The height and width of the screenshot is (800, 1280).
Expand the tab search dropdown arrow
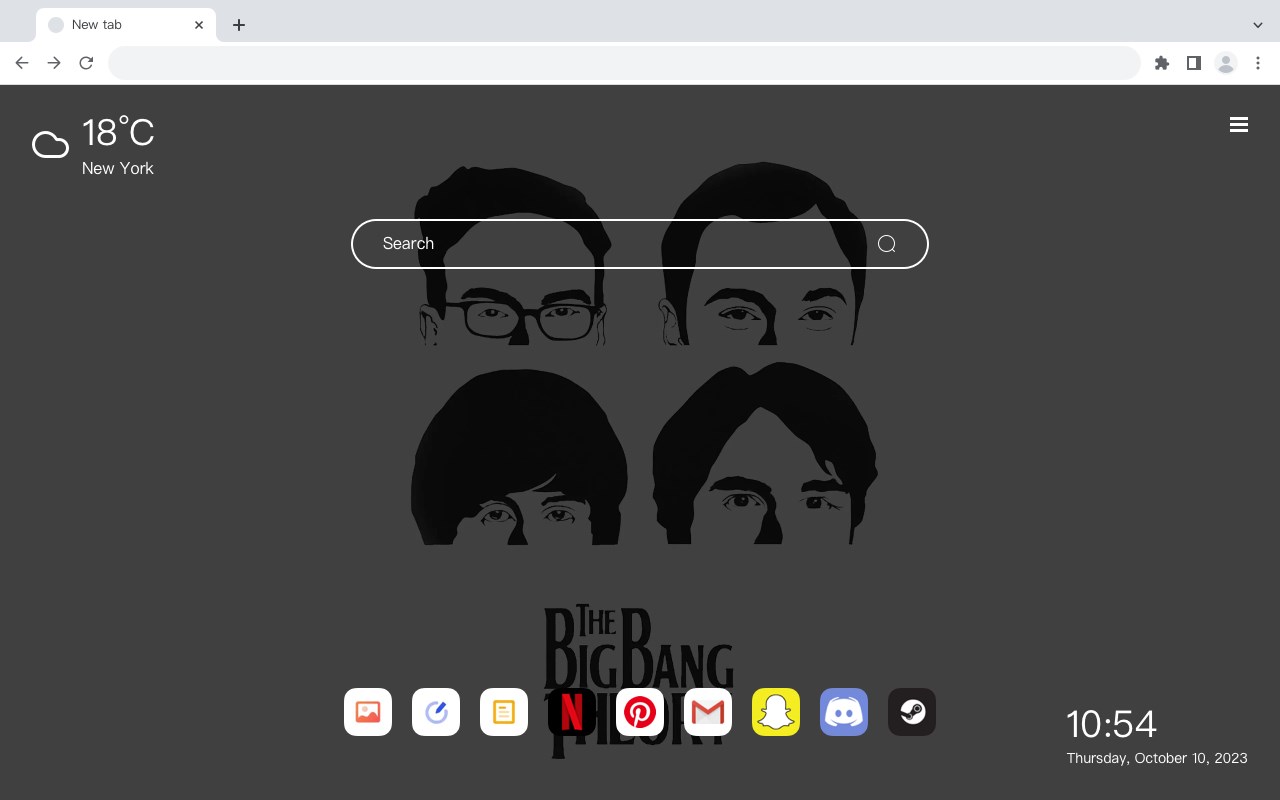[1258, 25]
